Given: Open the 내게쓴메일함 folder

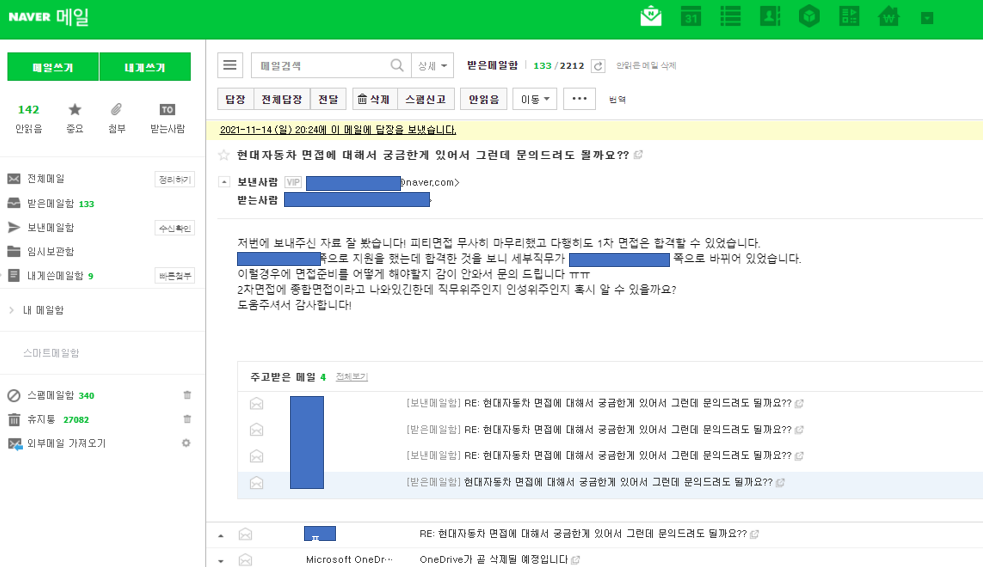Looking at the screenshot, I should coord(55,275).
